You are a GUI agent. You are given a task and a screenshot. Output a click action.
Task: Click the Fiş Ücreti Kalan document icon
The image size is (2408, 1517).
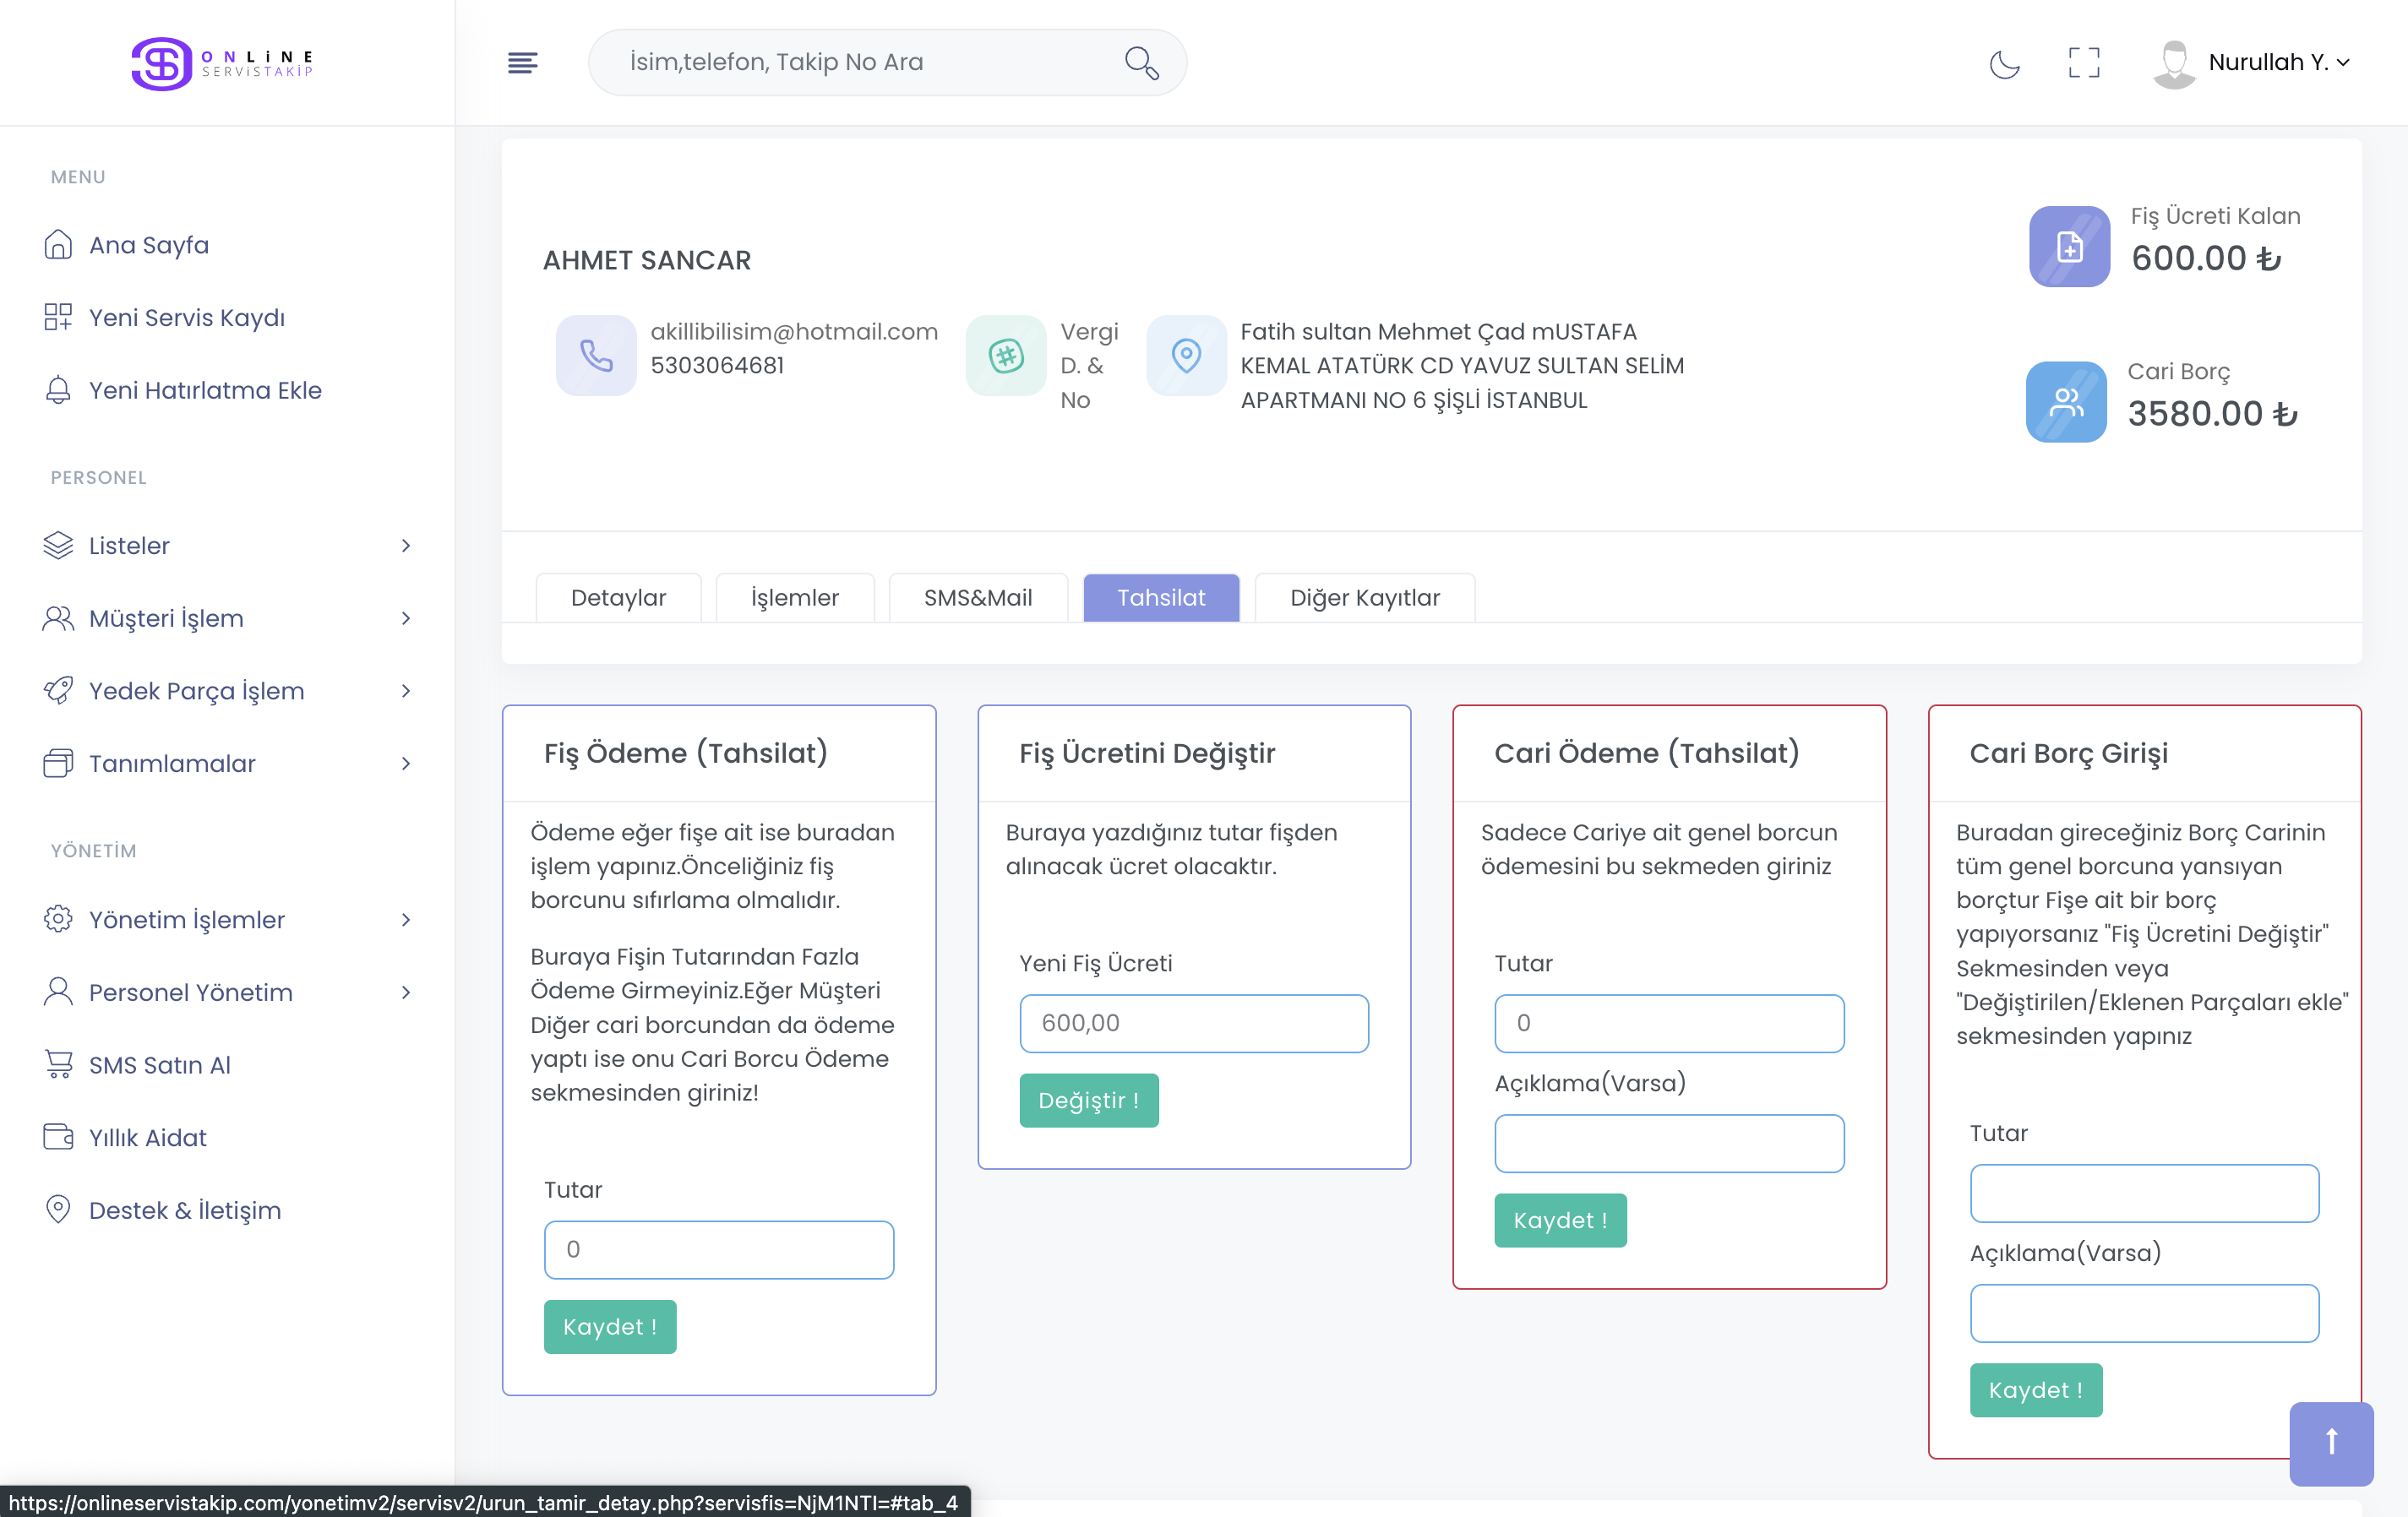[x=2069, y=247]
